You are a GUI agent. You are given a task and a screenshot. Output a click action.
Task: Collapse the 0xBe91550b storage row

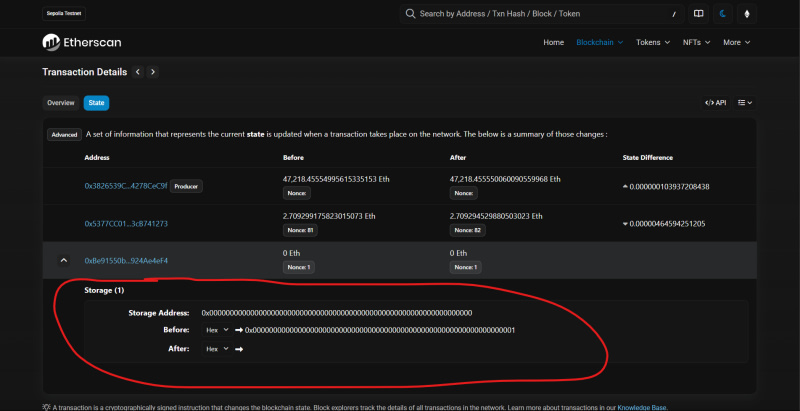click(x=63, y=261)
